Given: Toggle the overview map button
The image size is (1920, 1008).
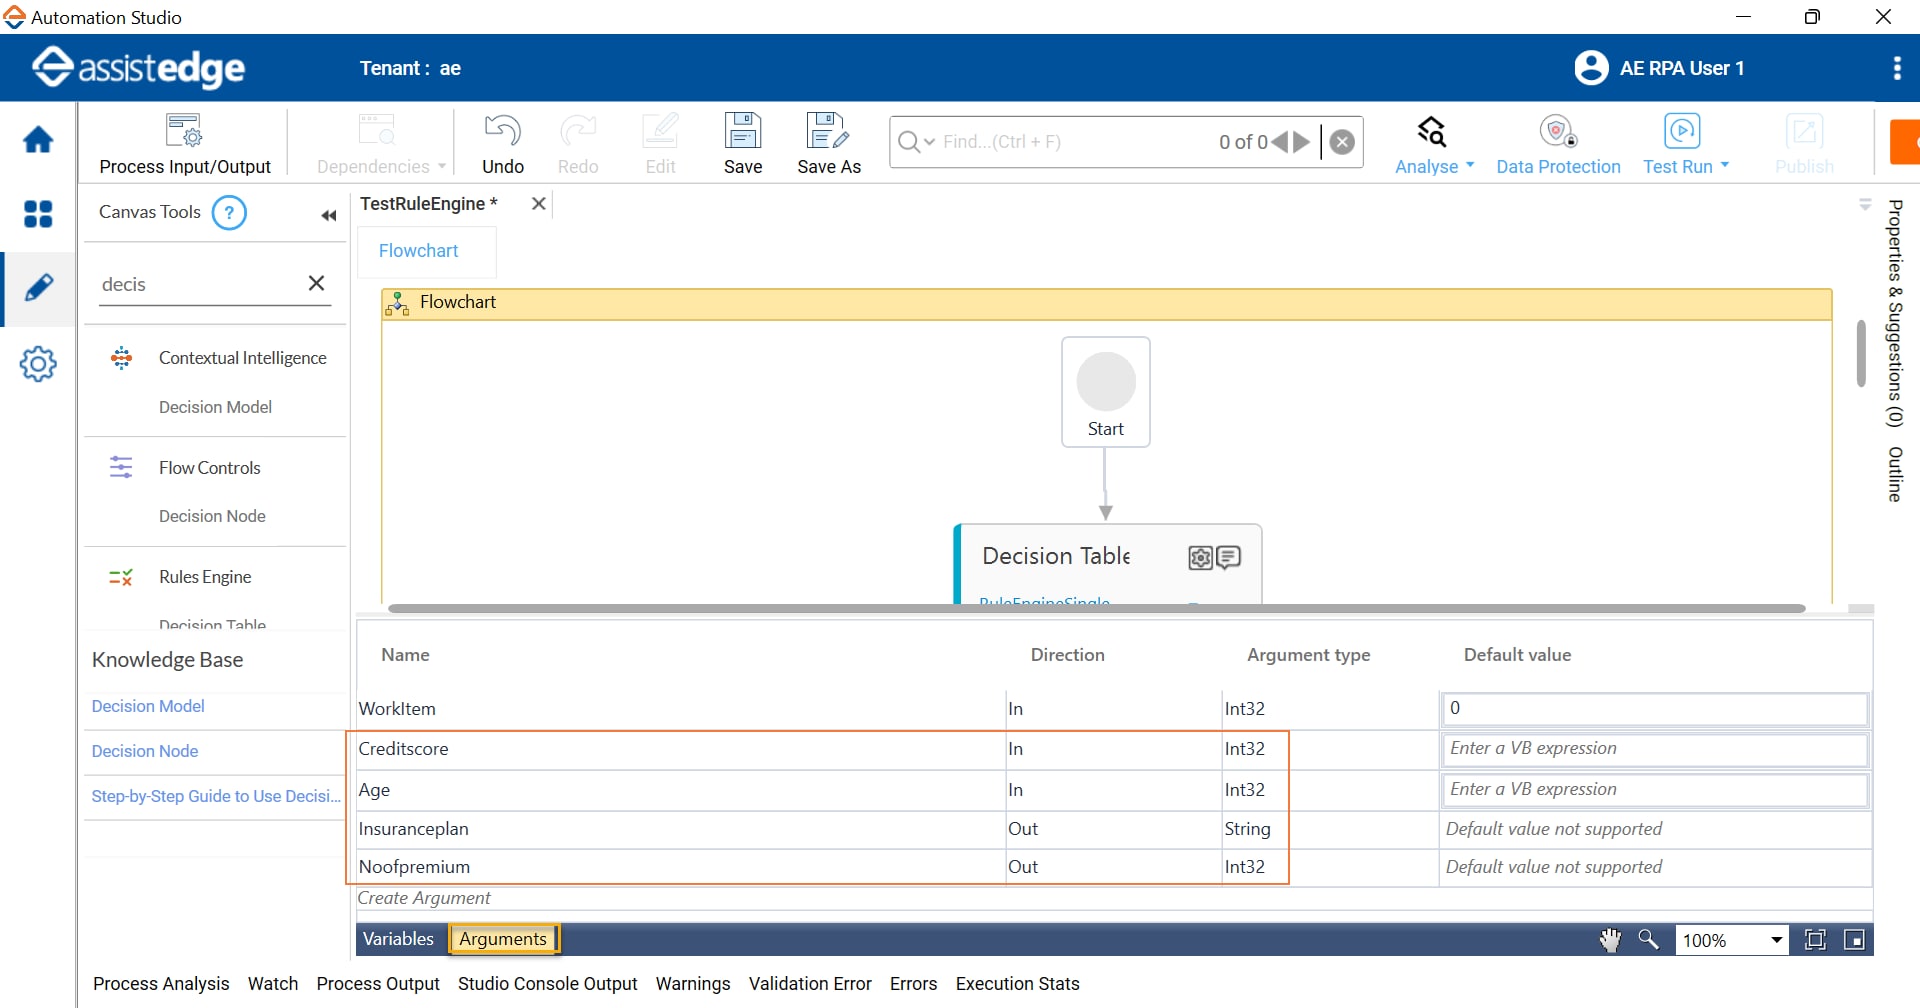Looking at the screenshot, I should (1854, 940).
